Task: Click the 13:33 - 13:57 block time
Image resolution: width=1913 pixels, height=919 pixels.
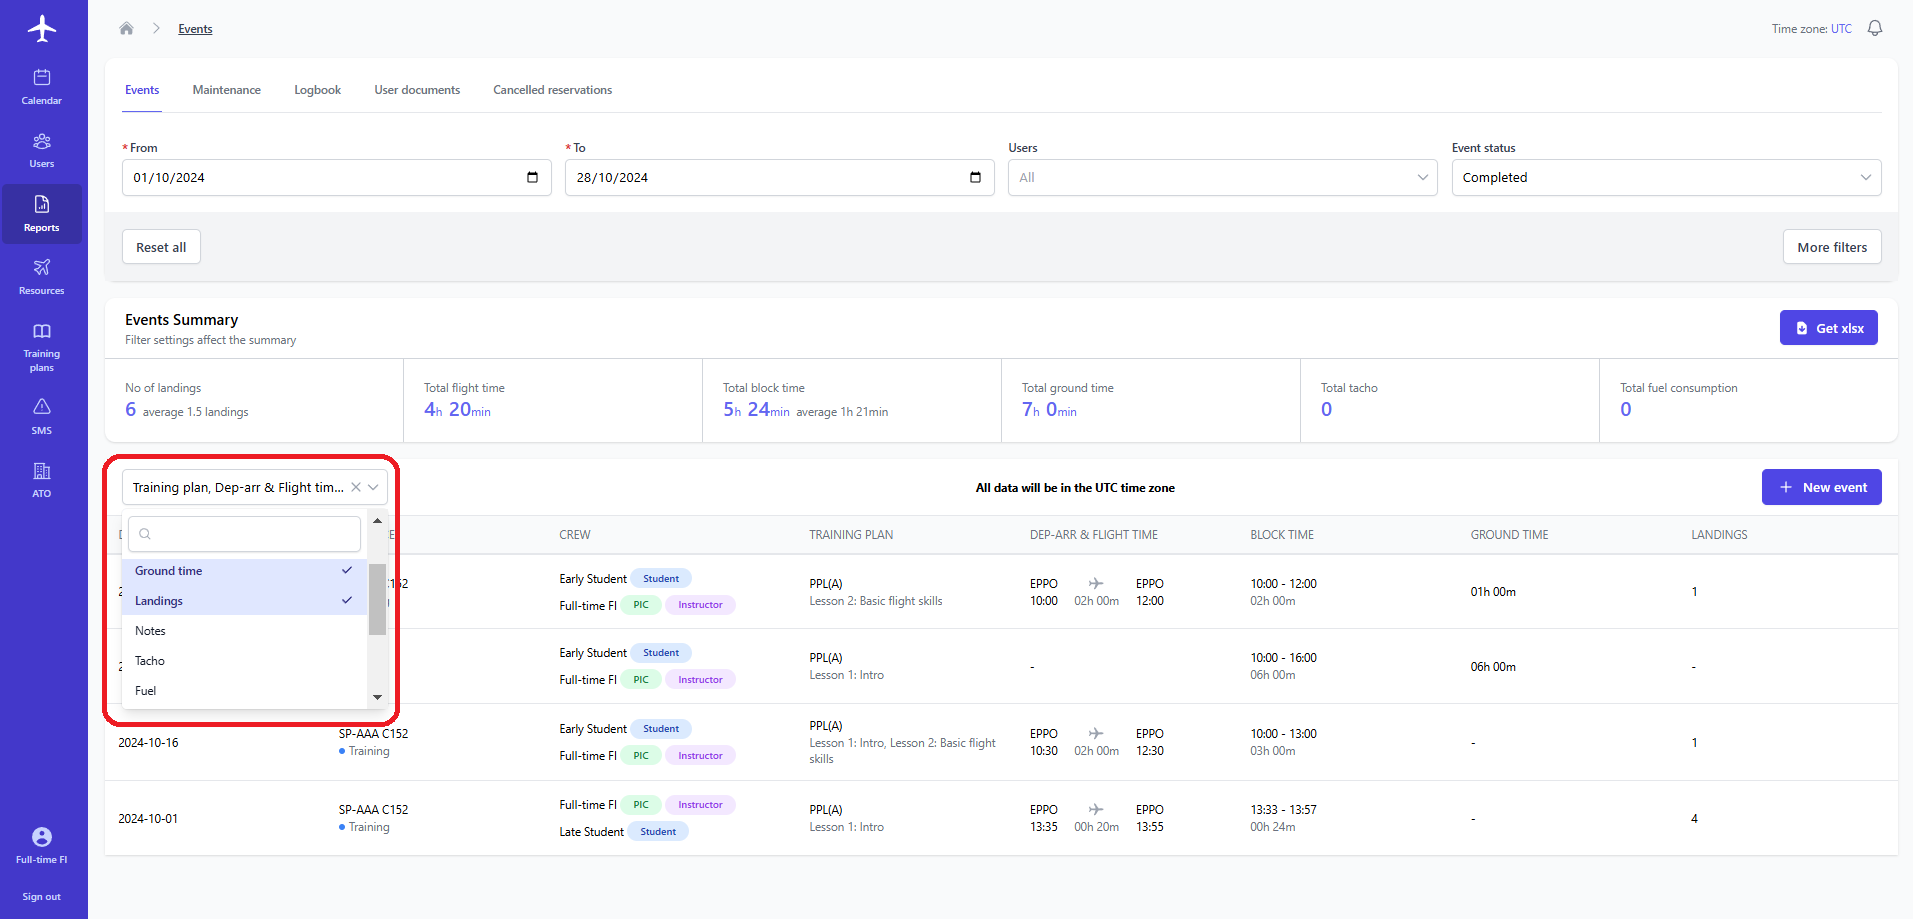Action: click(1283, 810)
